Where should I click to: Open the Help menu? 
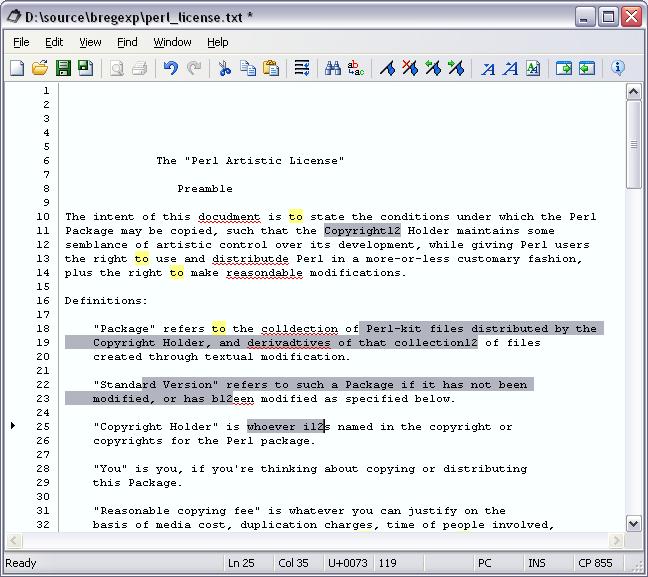coord(217,42)
